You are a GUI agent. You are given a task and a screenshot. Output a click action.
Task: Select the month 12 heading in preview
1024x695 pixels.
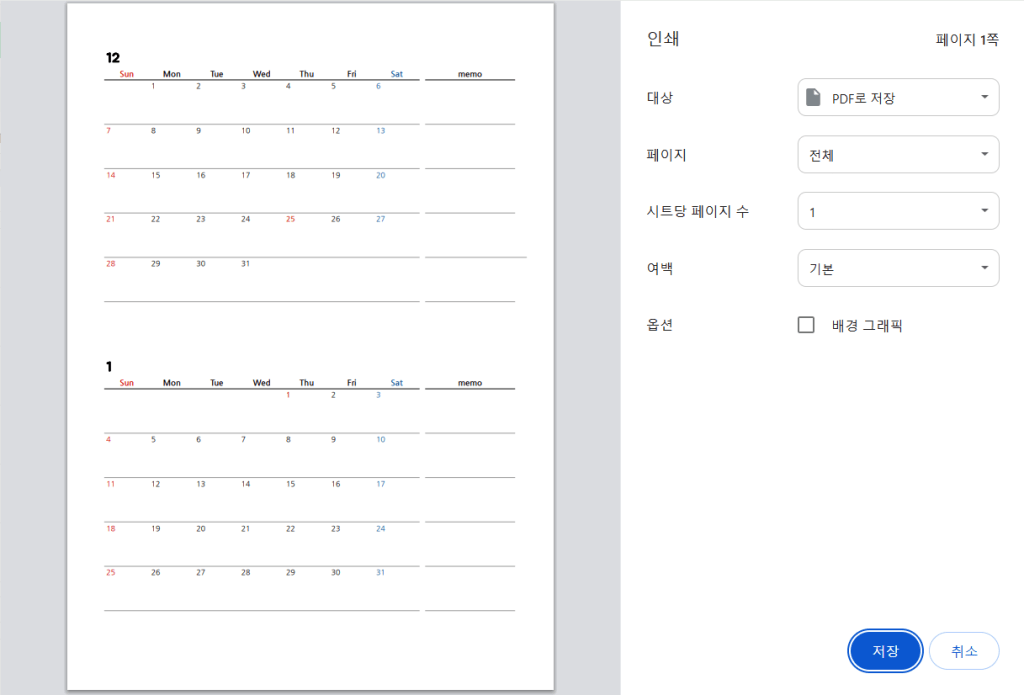tap(112, 57)
